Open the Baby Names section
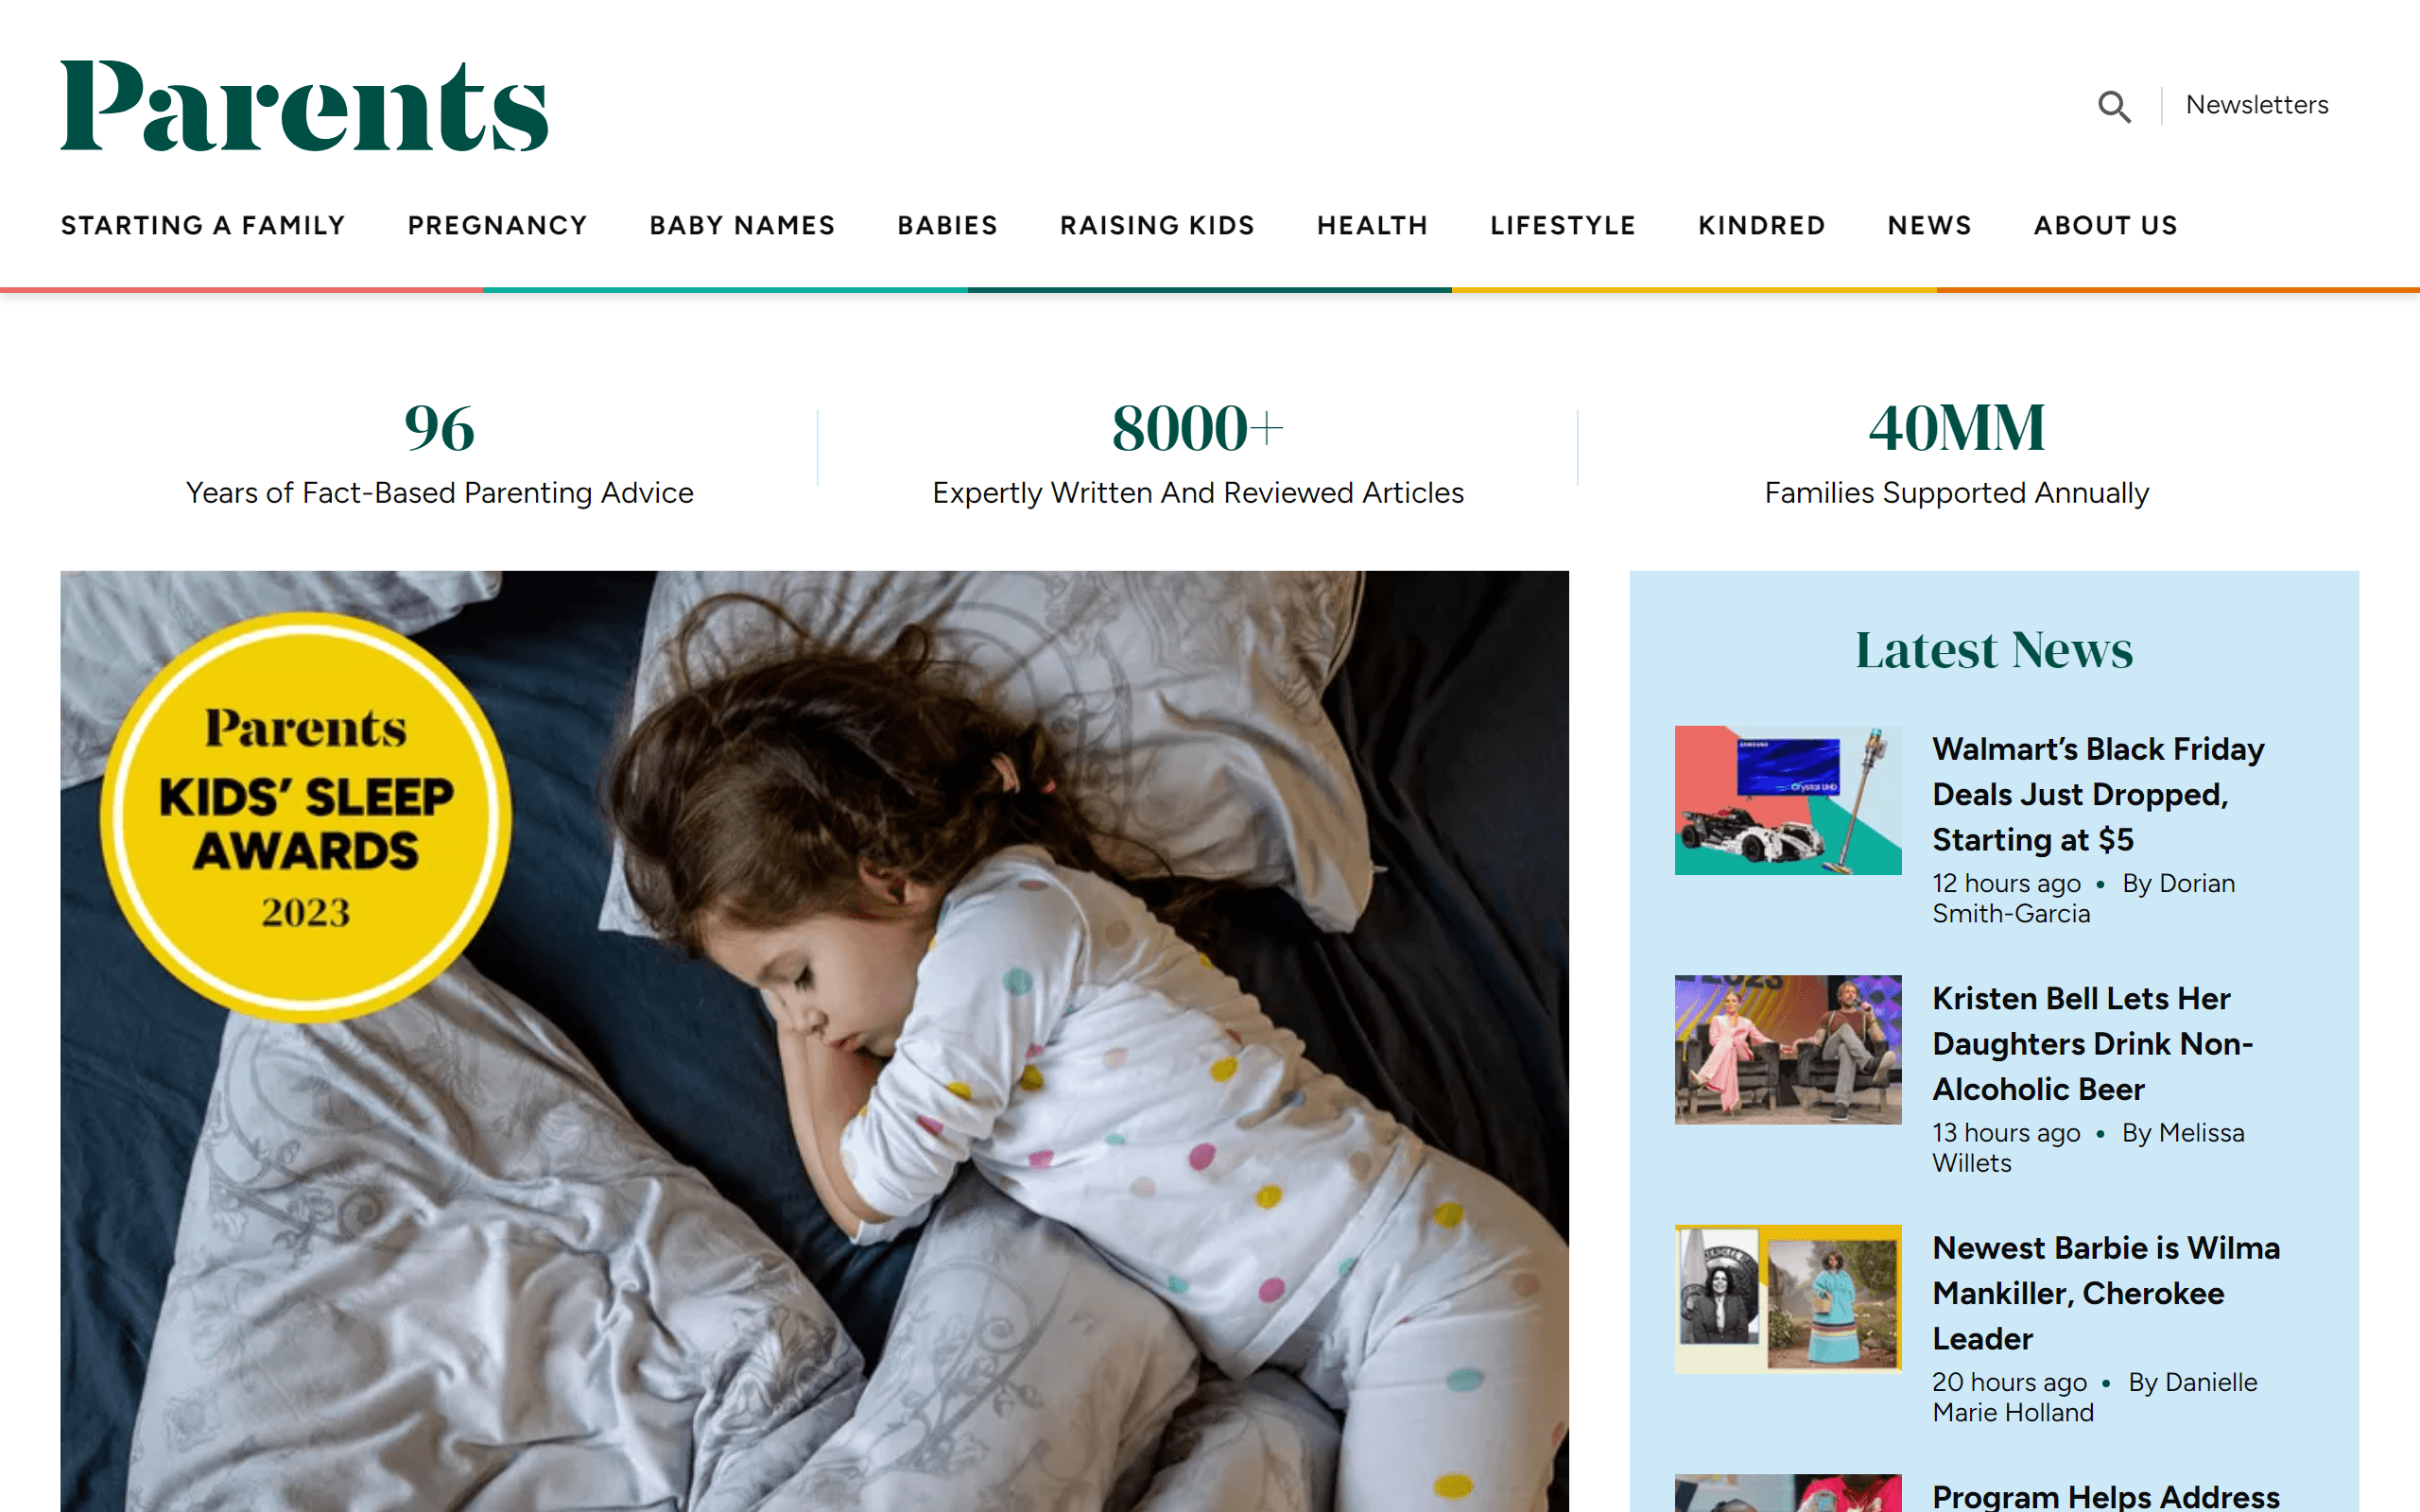 pos(742,225)
